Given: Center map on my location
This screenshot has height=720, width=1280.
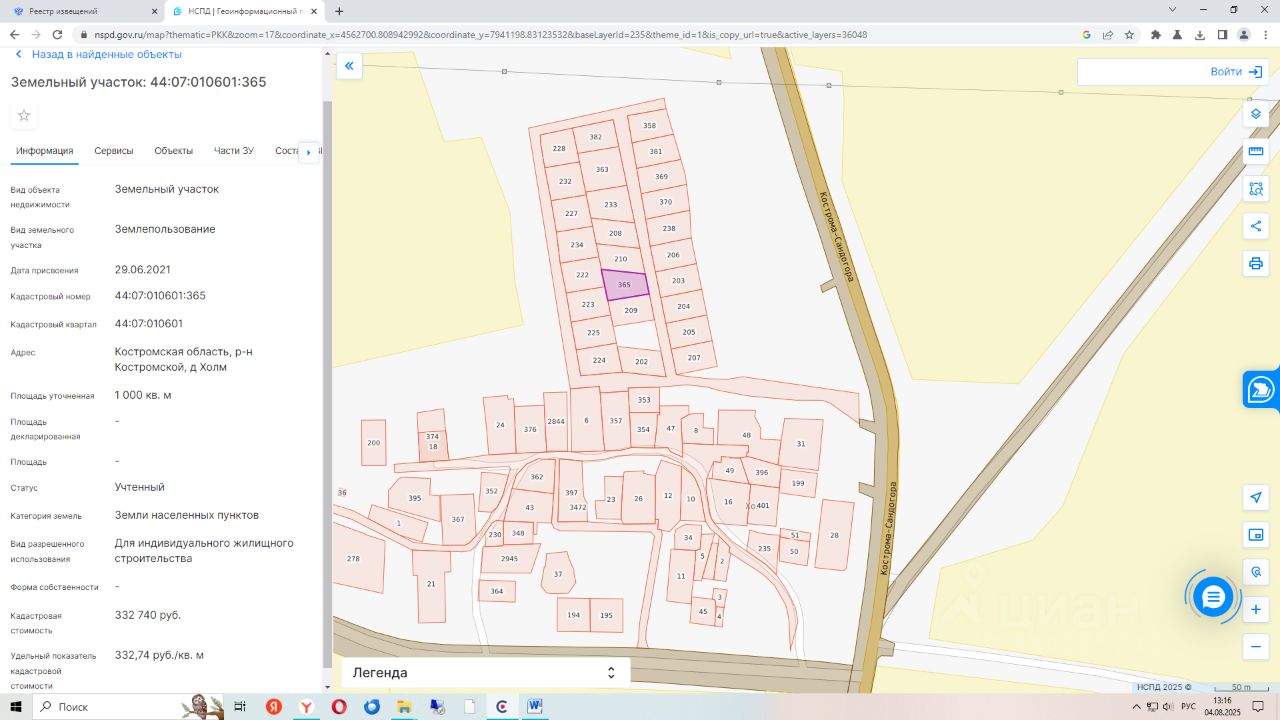Looking at the screenshot, I should pyautogui.click(x=1256, y=497).
